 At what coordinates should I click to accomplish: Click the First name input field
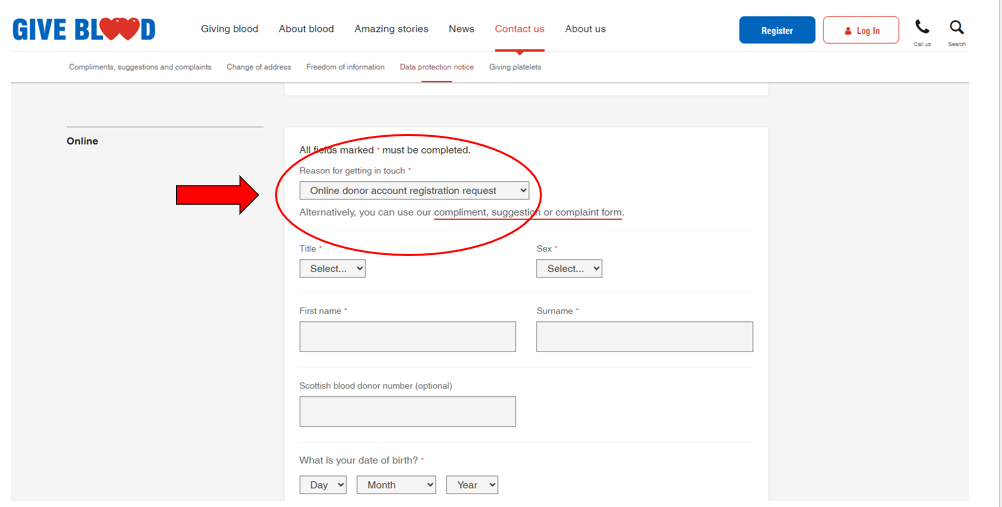pyautogui.click(x=407, y=336)
